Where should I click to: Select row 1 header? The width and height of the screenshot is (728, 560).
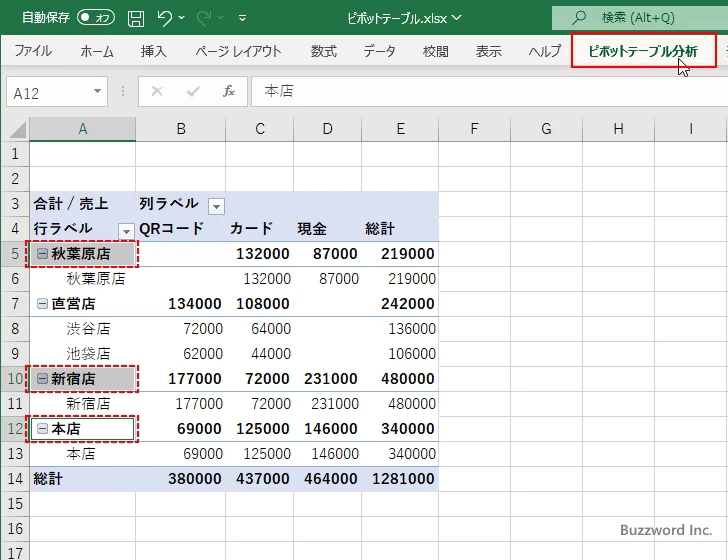[15, 153]
